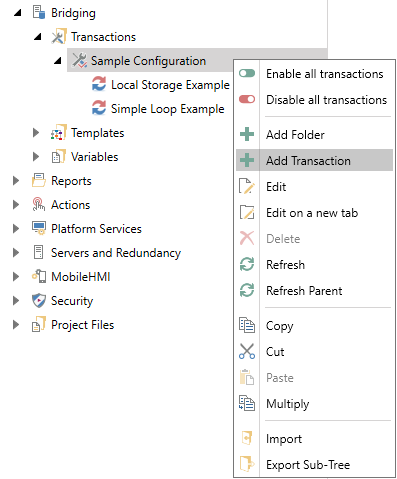
Task: Expand the Platform Services node
Action: point(16,229)
